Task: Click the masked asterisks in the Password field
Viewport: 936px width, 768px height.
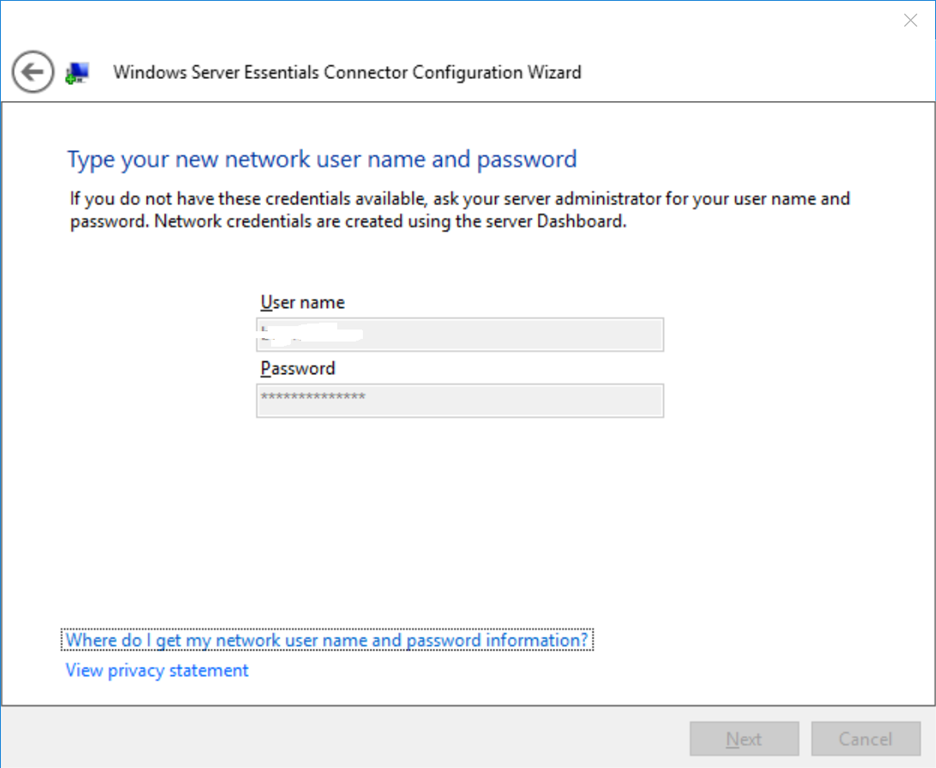Action: click(x=313, y=398)
